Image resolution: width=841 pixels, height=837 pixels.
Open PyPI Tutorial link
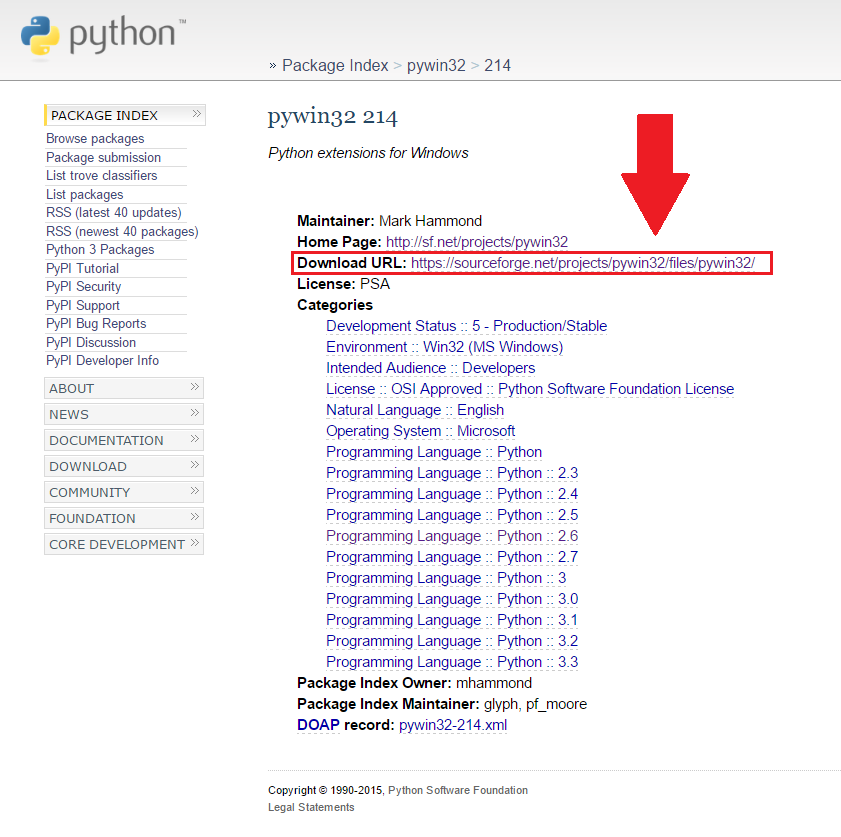point(83,269)
